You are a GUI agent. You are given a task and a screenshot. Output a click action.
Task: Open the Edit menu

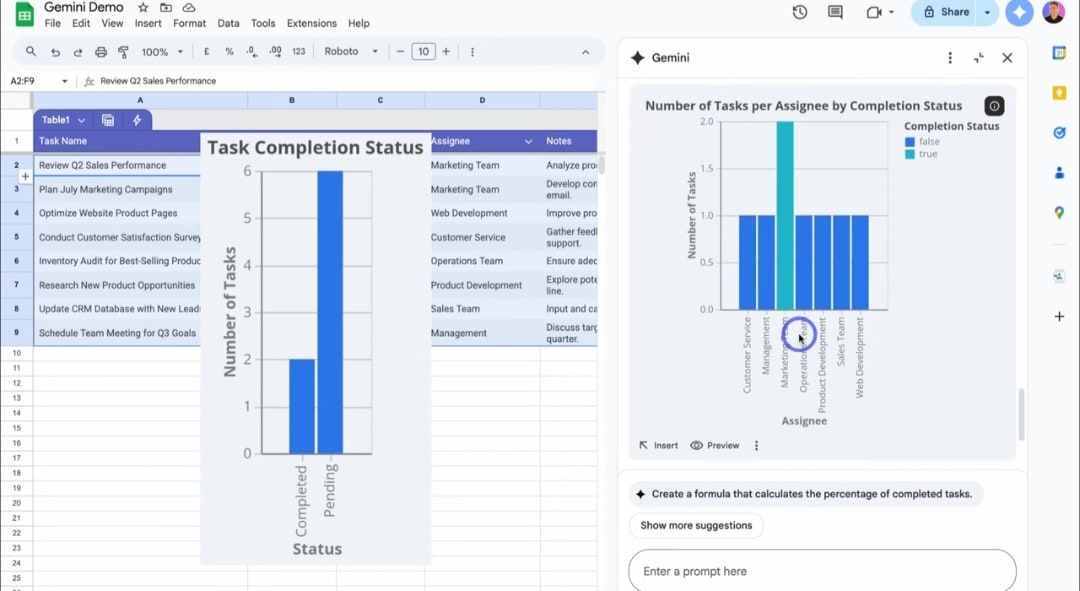[x=81, y=23]
